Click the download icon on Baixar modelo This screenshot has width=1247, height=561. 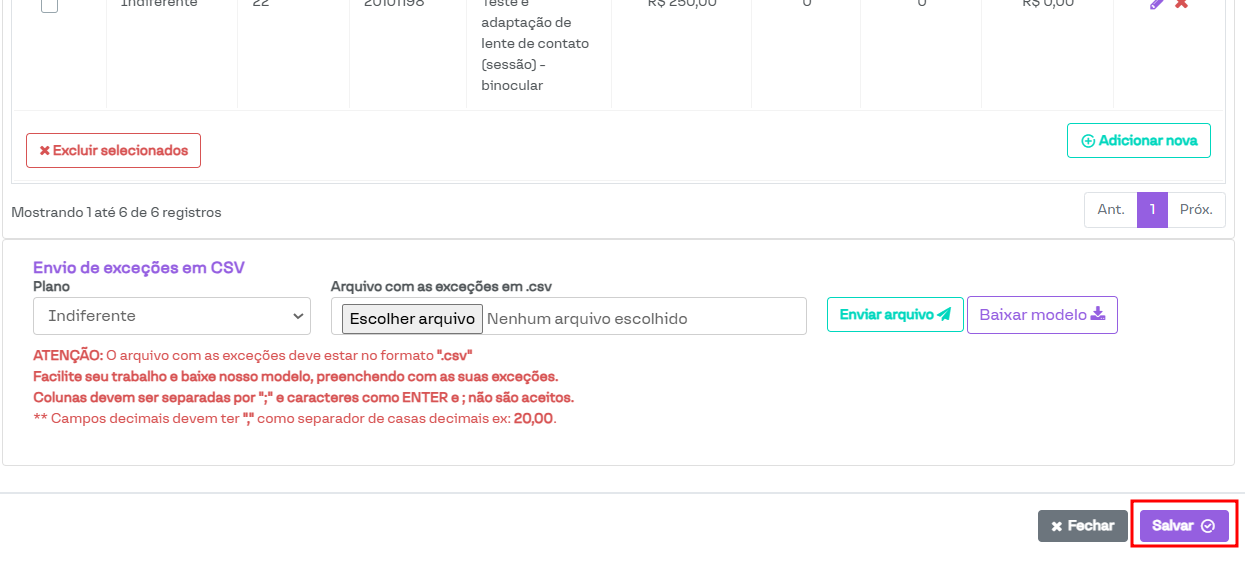click(x=1098, y=314)
